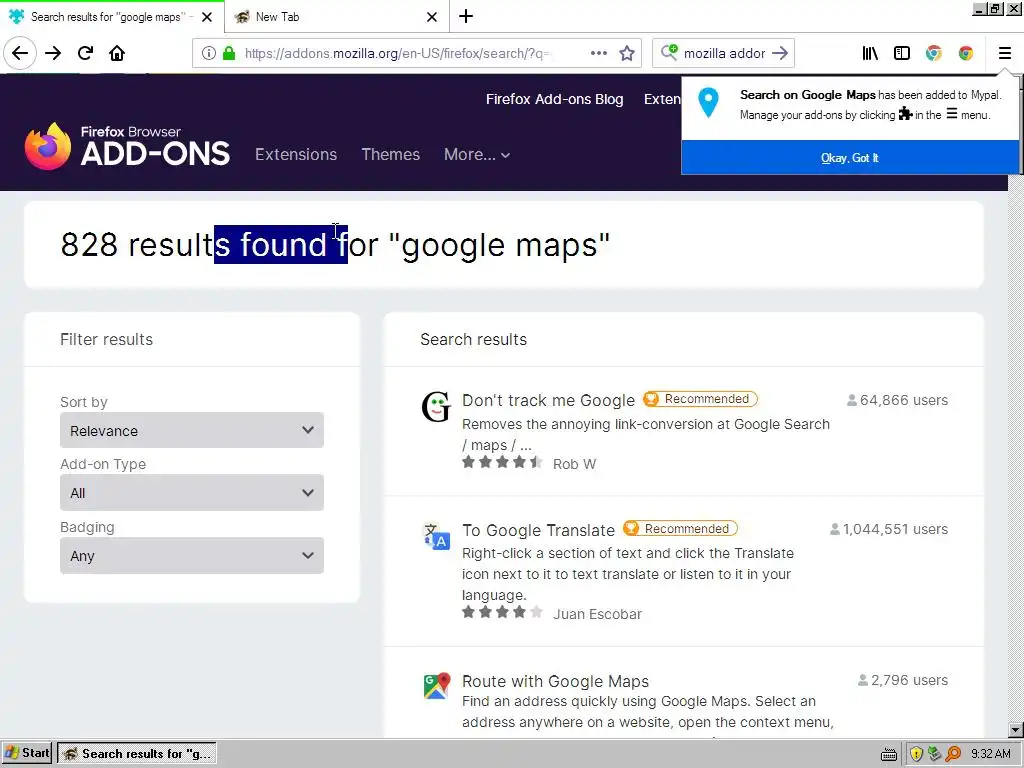The width and height of the screenshot is (1024, 768).
Task: Open Extensions in site navigation
Action: 296,155
